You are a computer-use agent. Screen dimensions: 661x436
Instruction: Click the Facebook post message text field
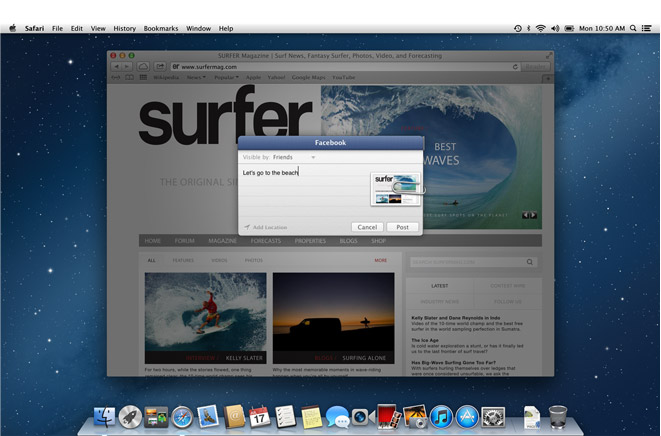304,192
